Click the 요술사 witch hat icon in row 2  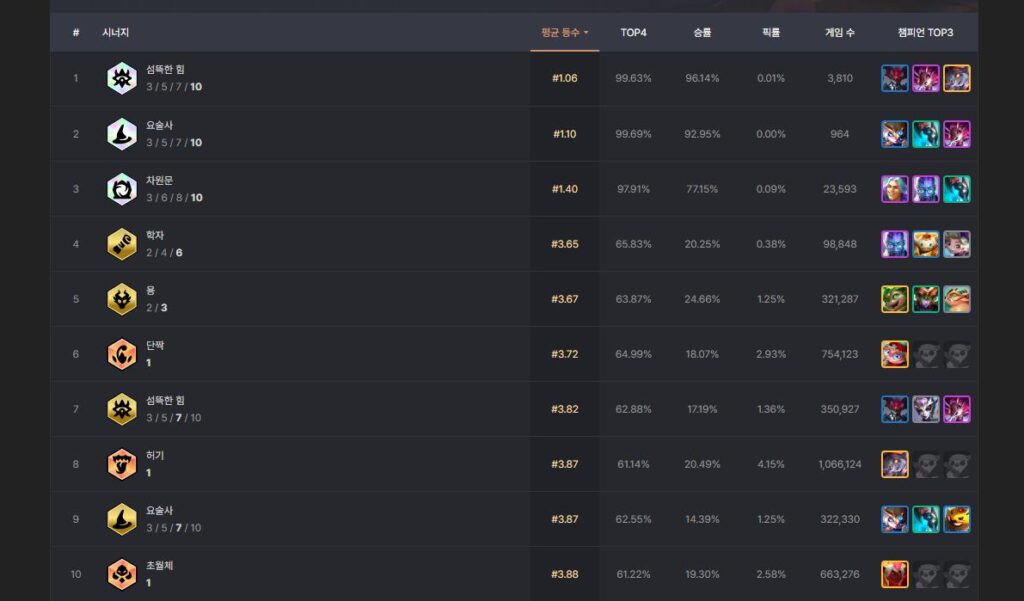click(121, 134)
